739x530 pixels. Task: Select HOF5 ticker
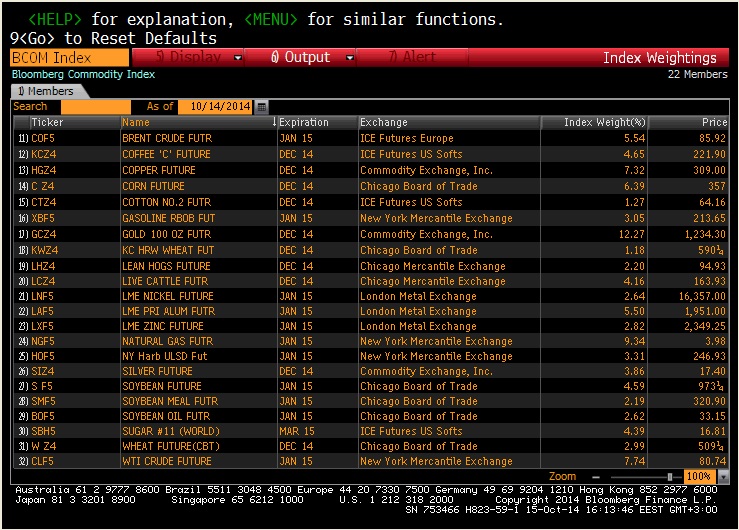43,357
